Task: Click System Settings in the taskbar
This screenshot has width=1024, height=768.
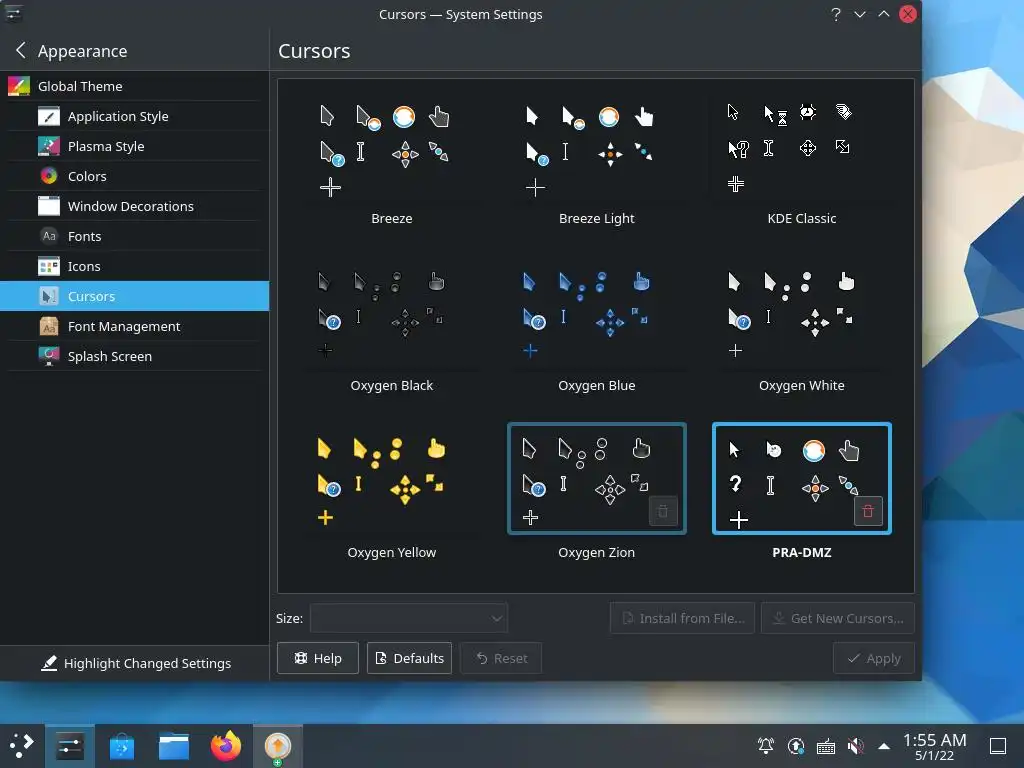Action: [70, 746]
